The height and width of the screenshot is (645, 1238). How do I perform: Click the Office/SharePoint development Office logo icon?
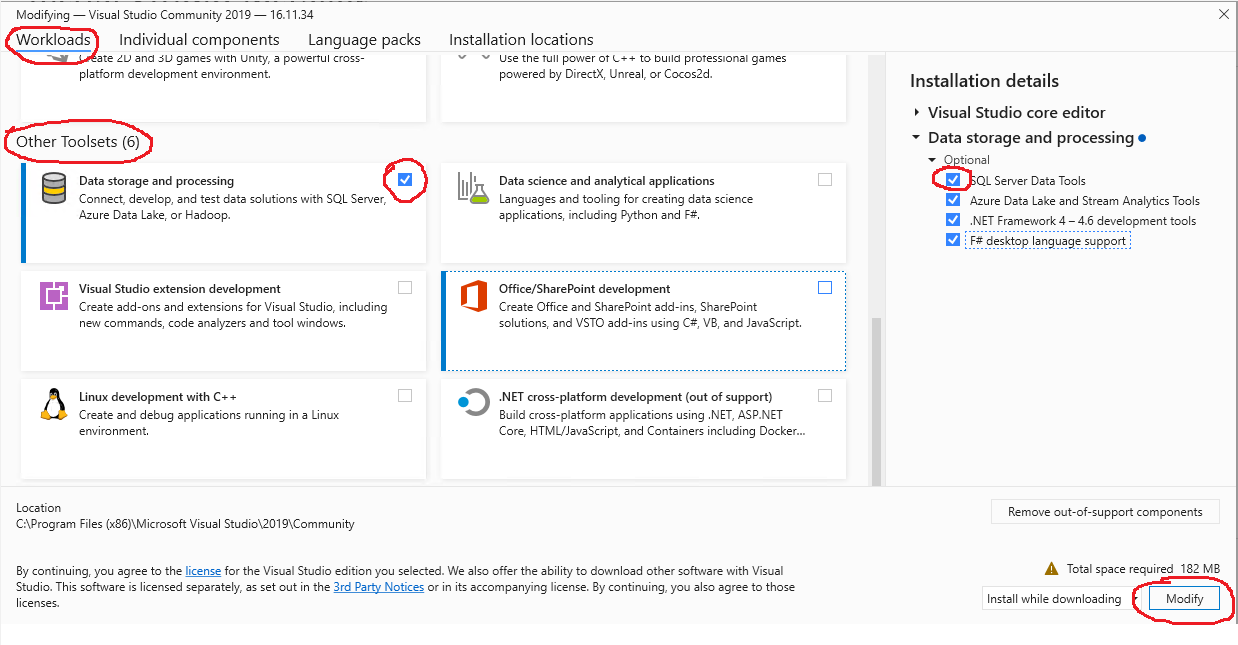[x=473, y=296]
